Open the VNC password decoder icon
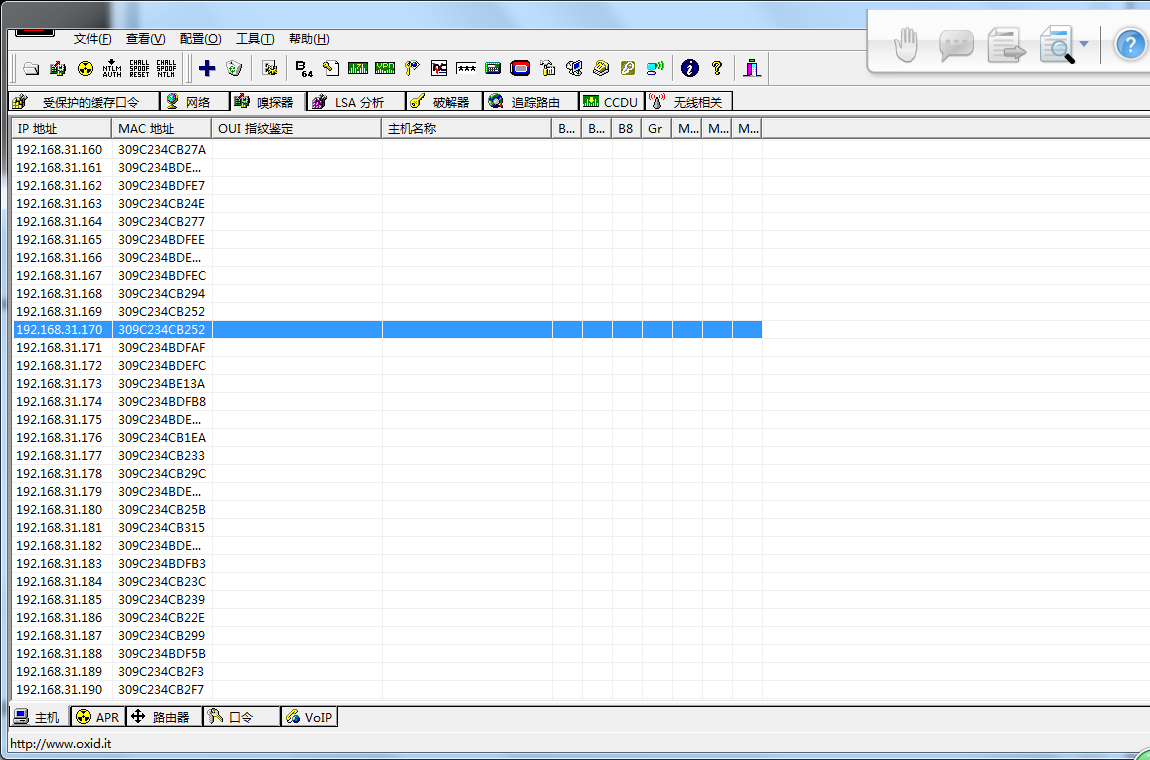 [439, 69]
